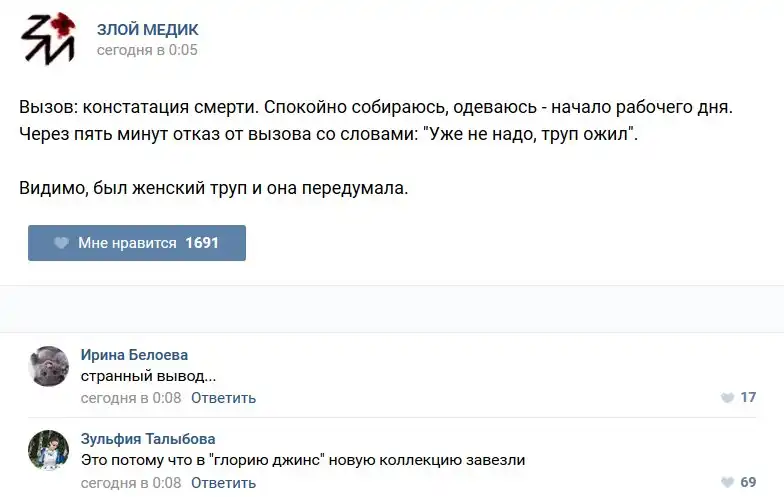The image size is (784, 497).
Task: Open post timestamp "сегодня в 0:05"
Action: pyautogui.click(x=147, y=50)
